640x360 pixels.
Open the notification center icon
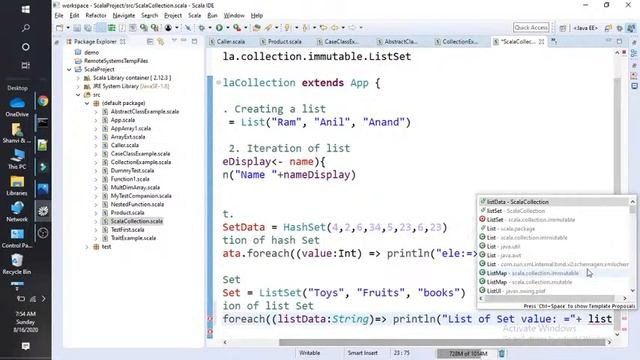25,346
